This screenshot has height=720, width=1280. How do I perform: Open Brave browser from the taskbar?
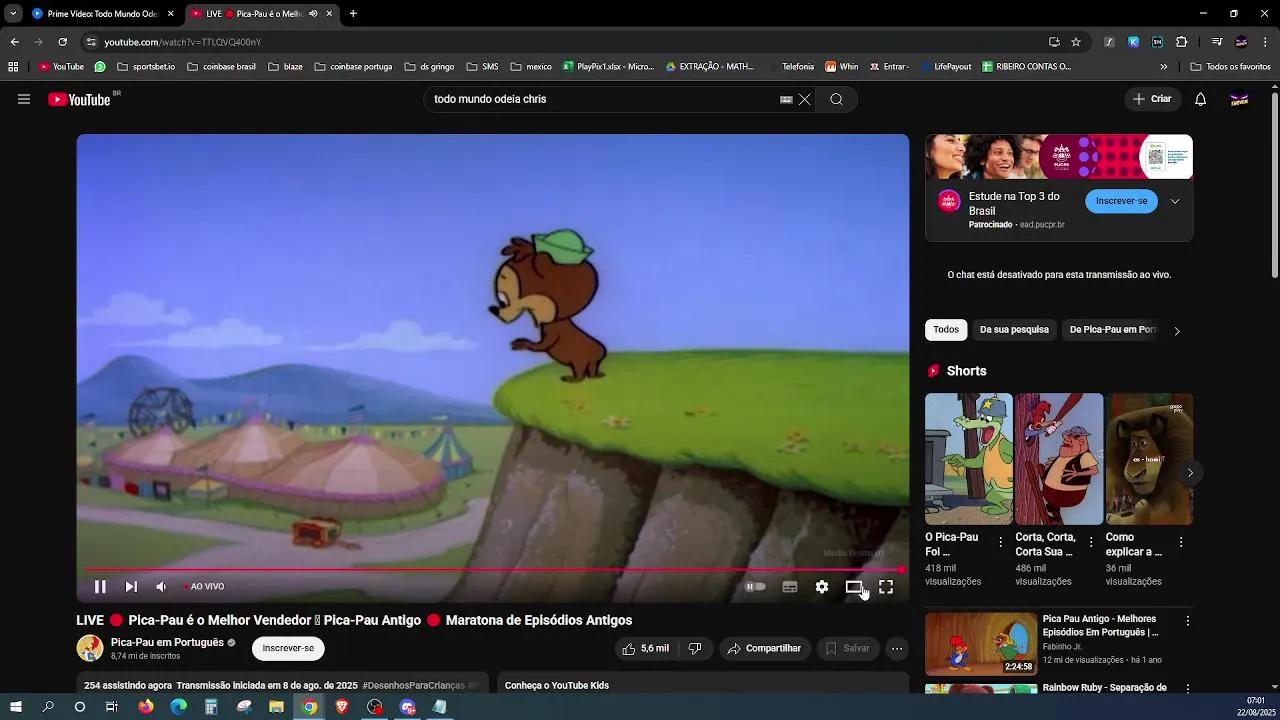tap(342, 707)
